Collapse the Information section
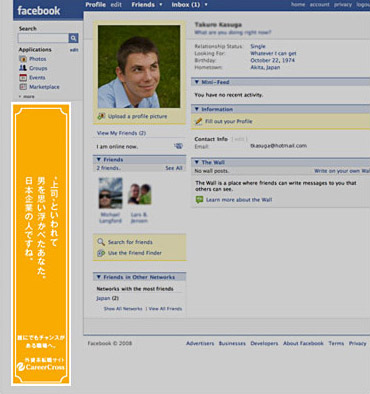This screenshot has height=394, width=370. pos(197,109)
